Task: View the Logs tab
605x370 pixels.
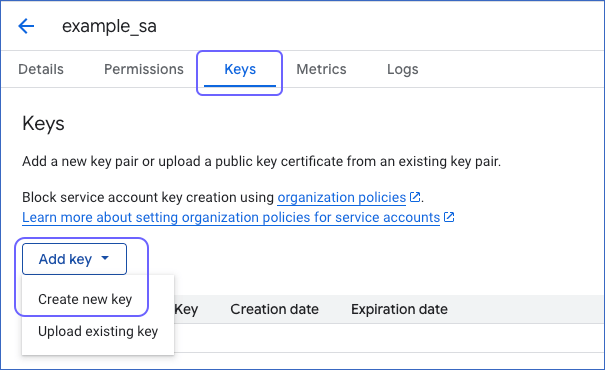Action: tap(402, 69)
